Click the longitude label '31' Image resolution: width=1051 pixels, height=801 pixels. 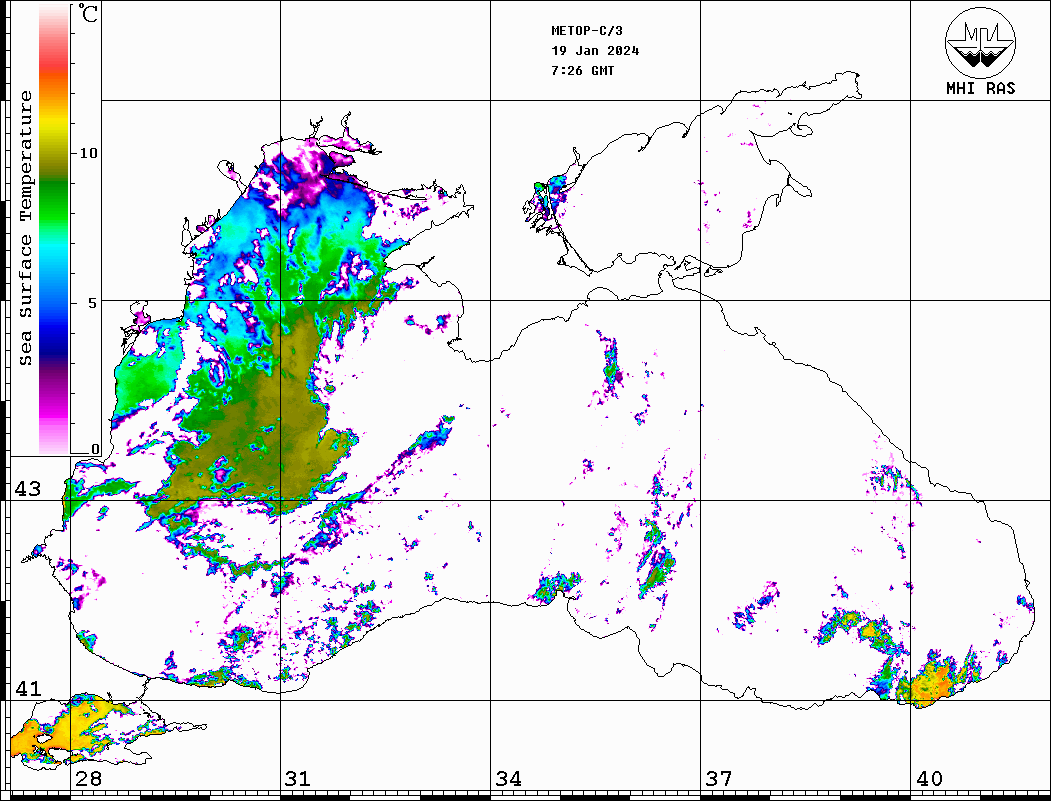click(x=298, y=779)
